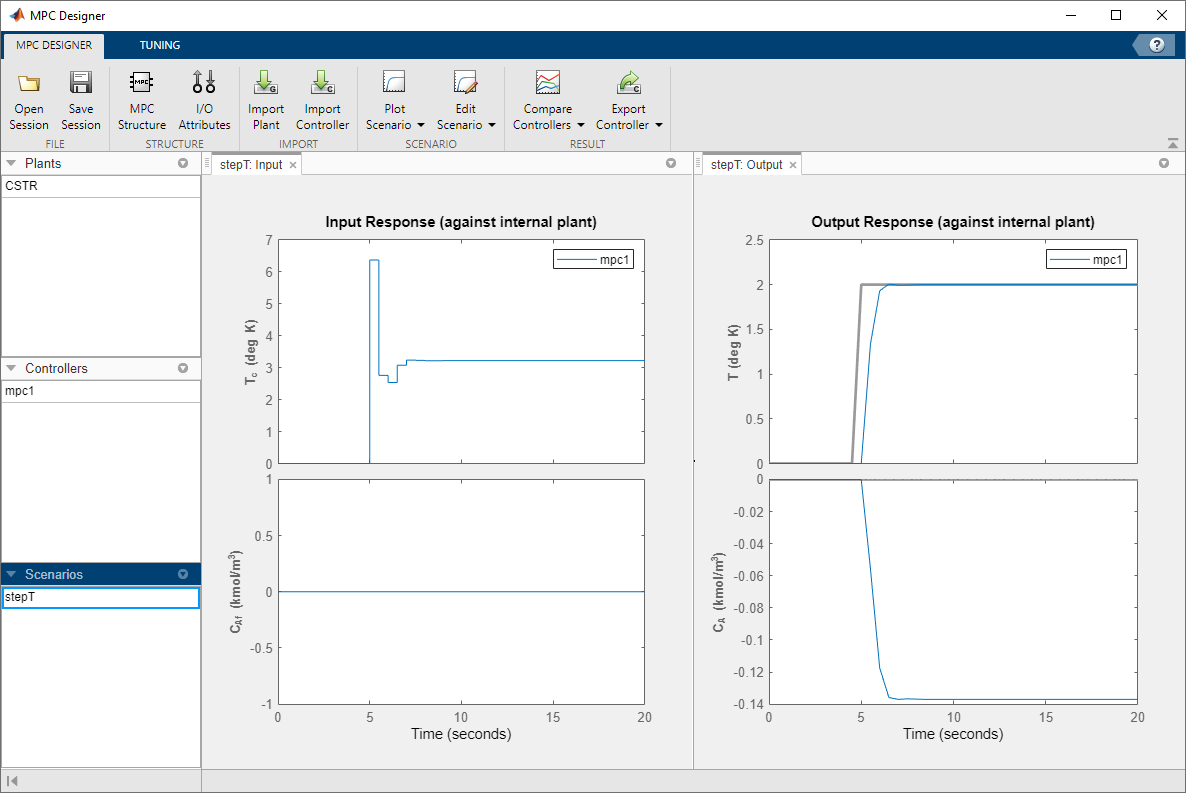Select the CSTR plant
This screenshot has height=793, width=1186.
tap(100, 186)
